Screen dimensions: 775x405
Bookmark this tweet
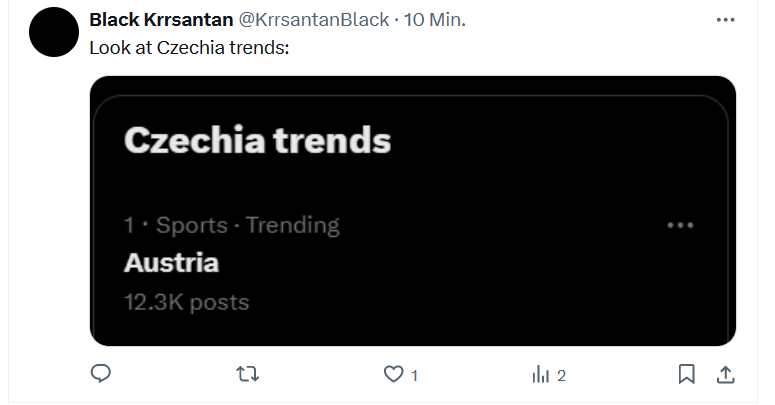click(687, 375)
